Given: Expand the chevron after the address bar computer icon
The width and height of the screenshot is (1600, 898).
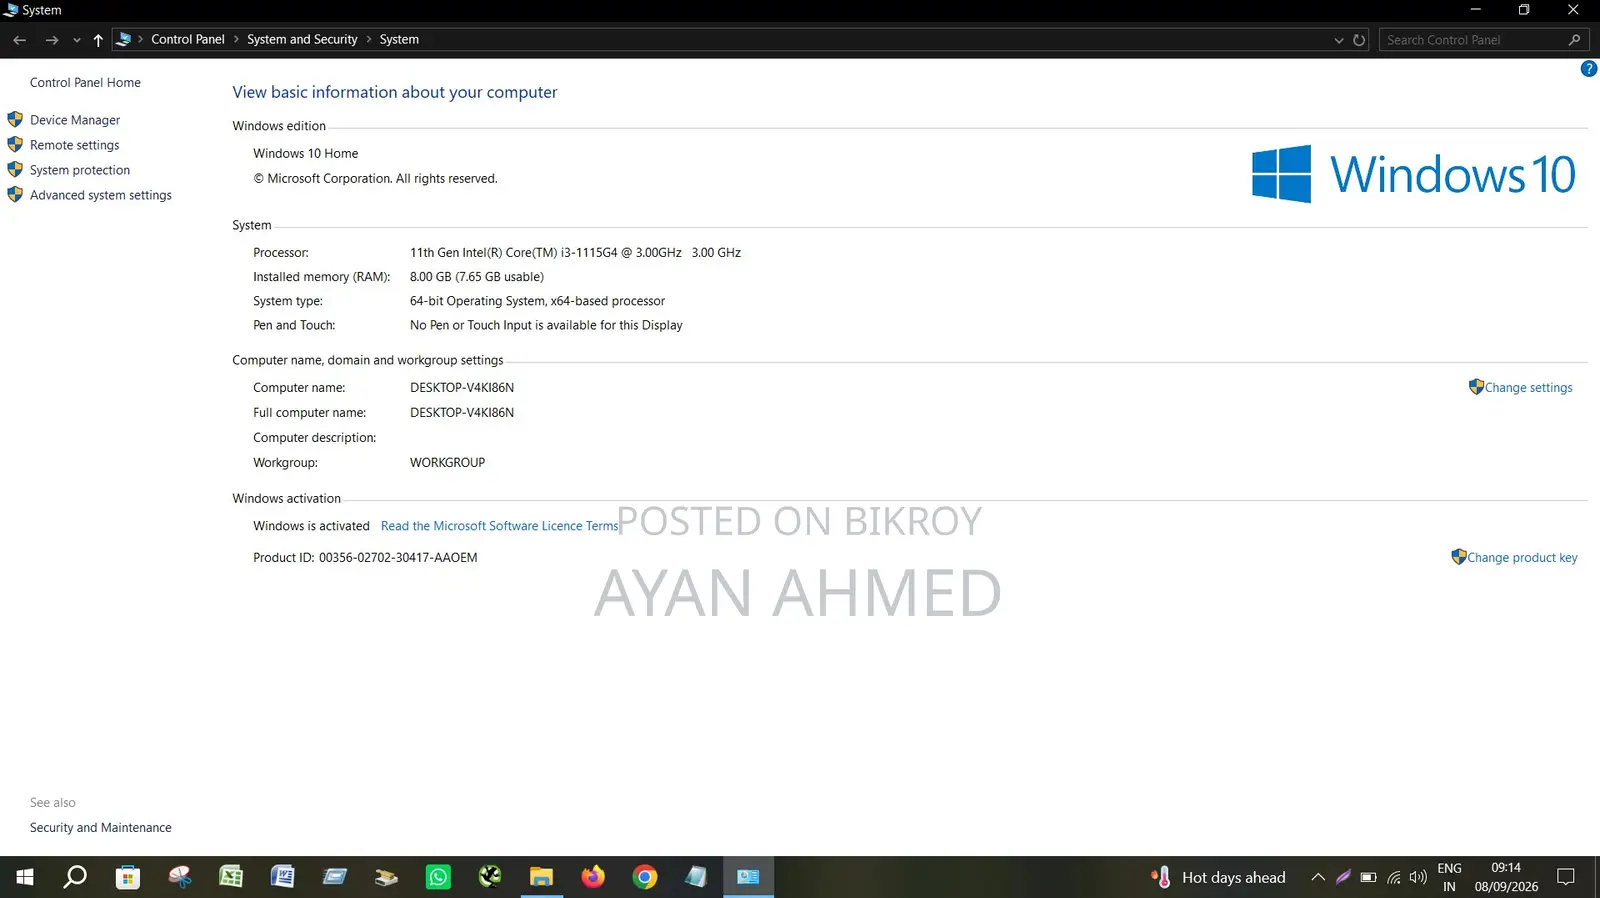Looking at the screenshot, I should point(140,40).
